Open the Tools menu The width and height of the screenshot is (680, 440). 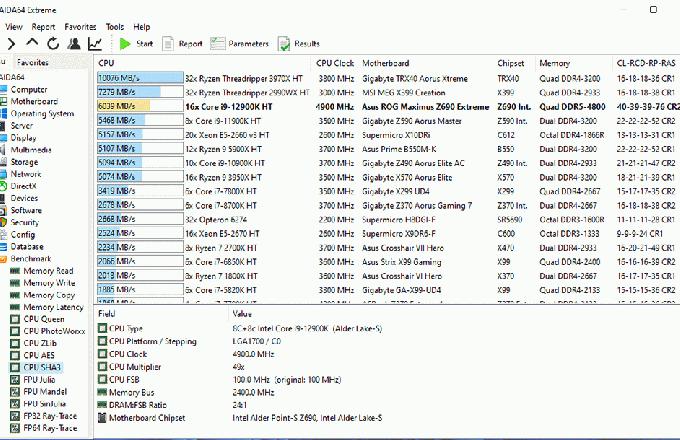pyautogui.click(x=115, y=26)
